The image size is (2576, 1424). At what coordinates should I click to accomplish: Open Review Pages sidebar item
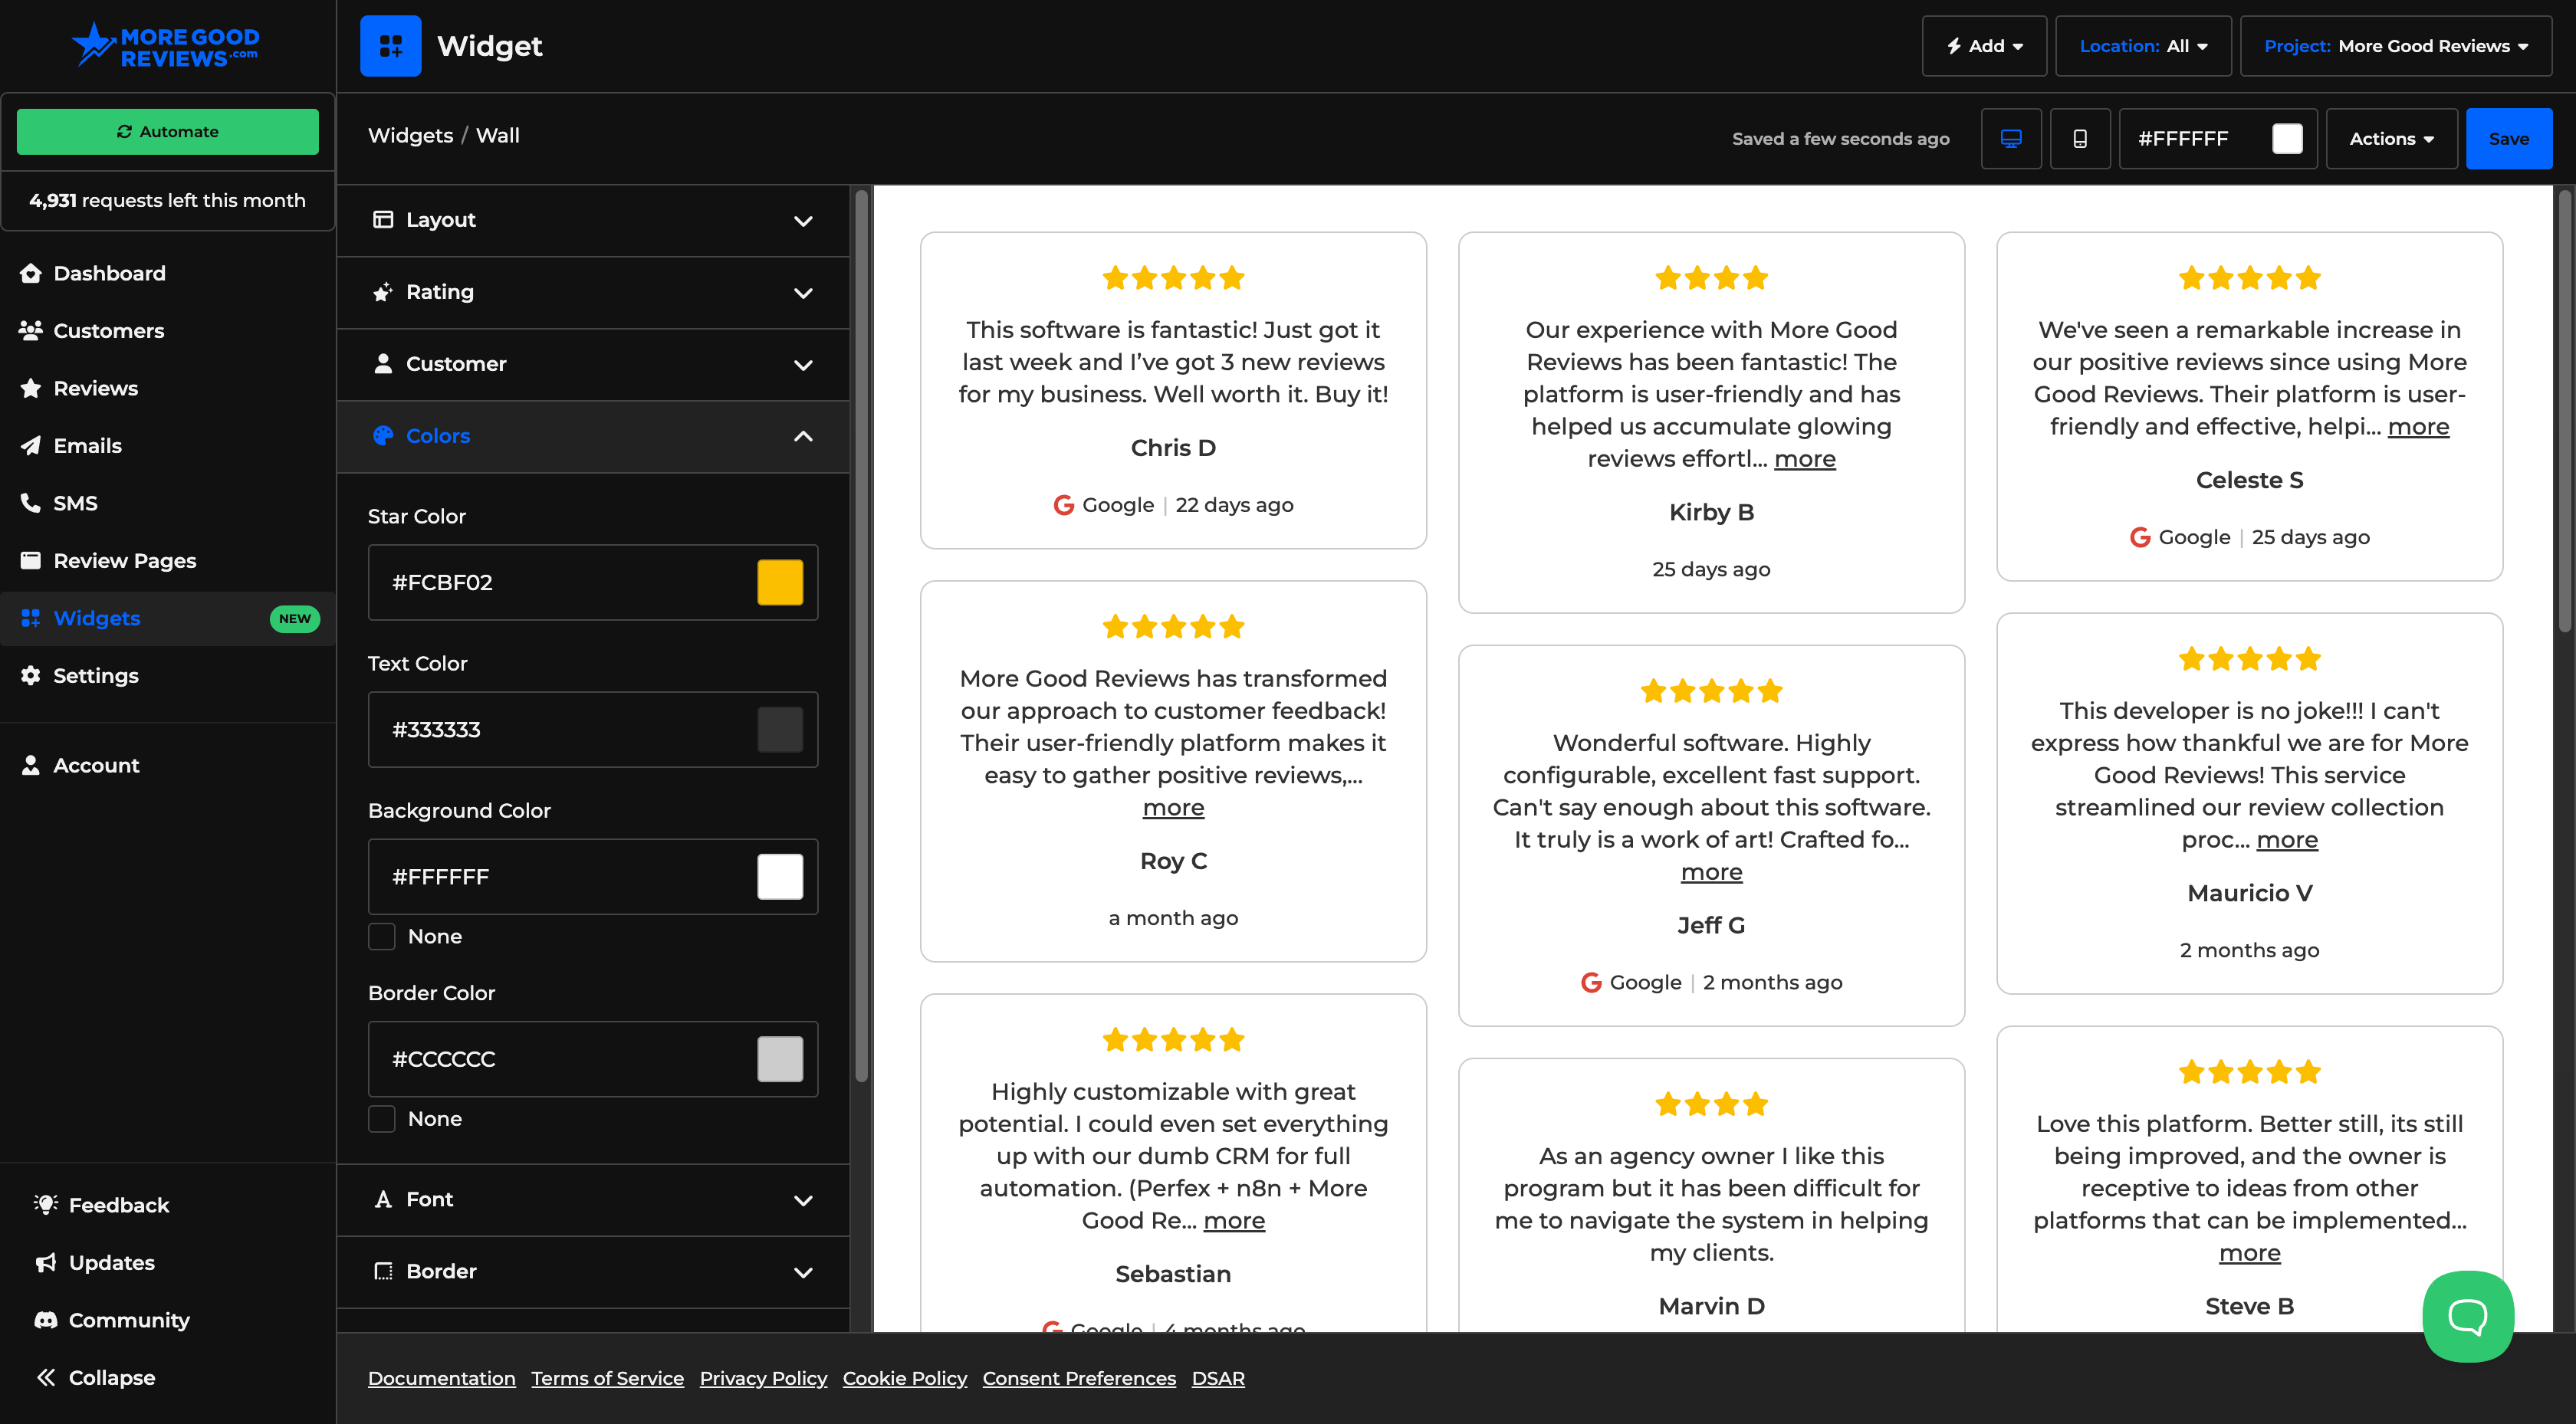(124, 561)
